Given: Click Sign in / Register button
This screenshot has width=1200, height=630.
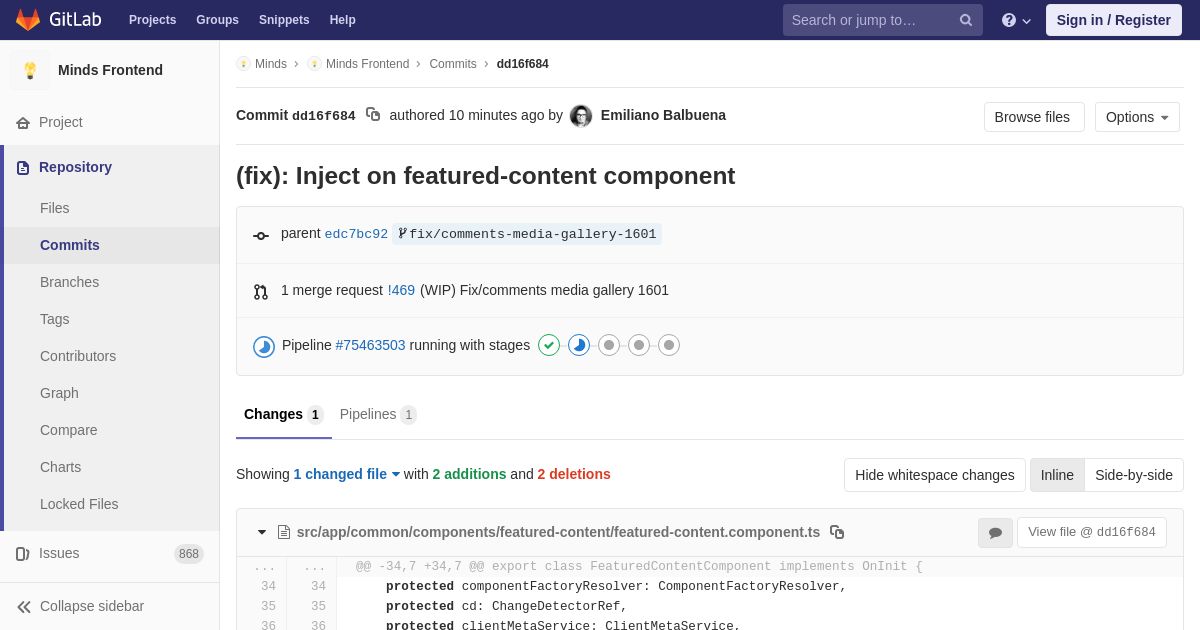Looking at the screenshot, I should (1114, 20).
